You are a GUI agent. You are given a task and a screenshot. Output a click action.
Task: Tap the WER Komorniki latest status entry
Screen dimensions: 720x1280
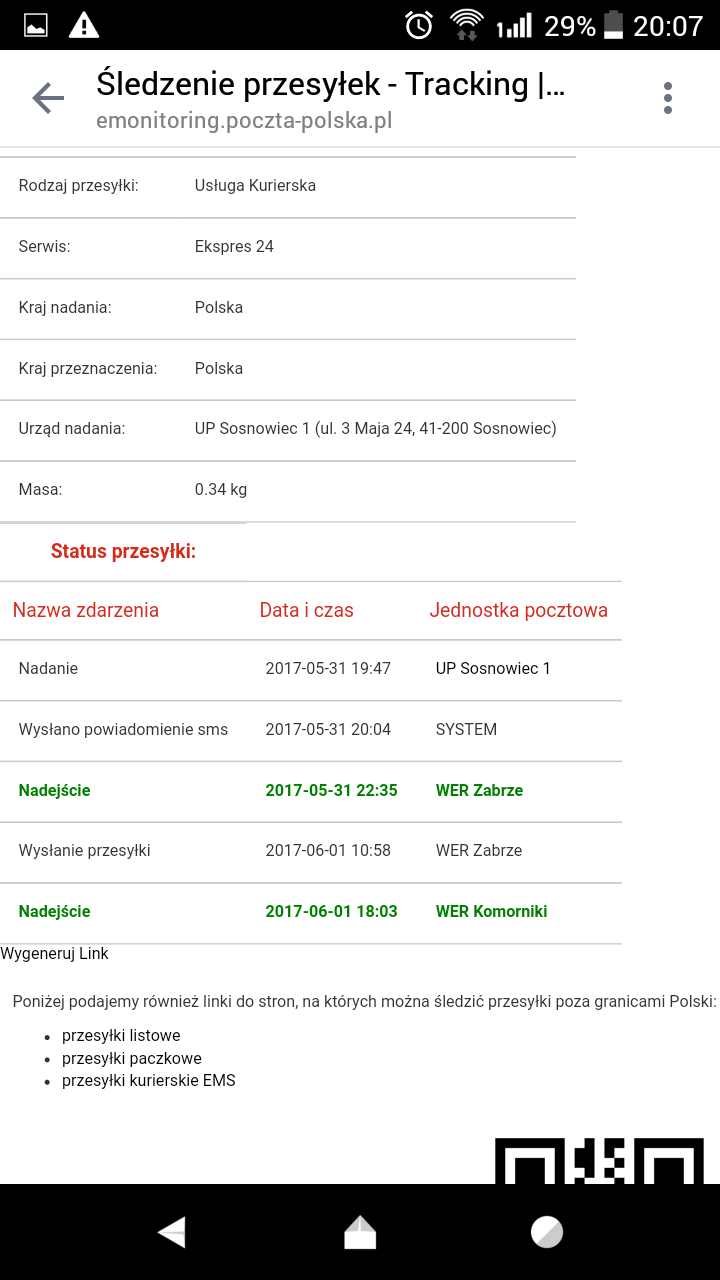tap(492, 912)
